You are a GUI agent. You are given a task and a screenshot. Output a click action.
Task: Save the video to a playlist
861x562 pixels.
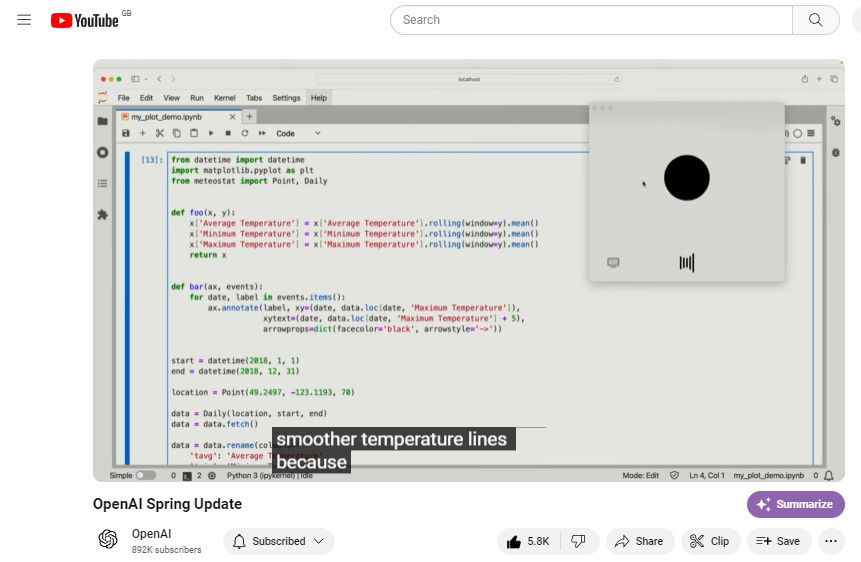(x=778, y=542)
